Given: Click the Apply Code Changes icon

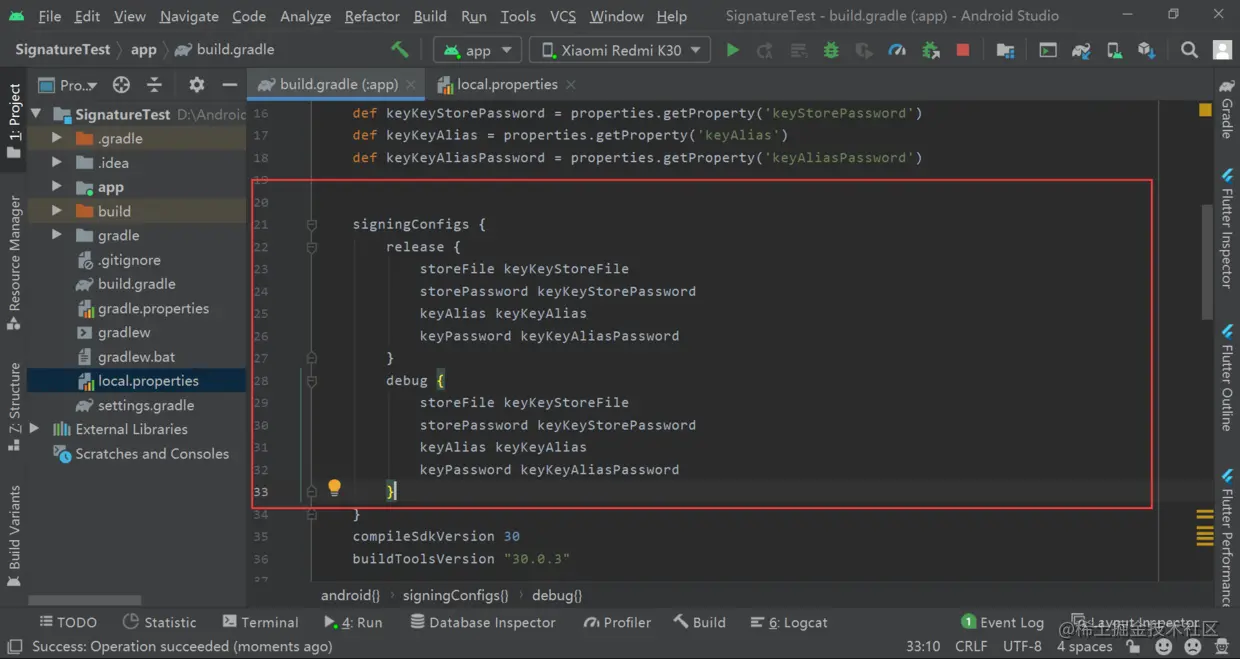Looking at the screenshot, I should click(x=798, y=50).
